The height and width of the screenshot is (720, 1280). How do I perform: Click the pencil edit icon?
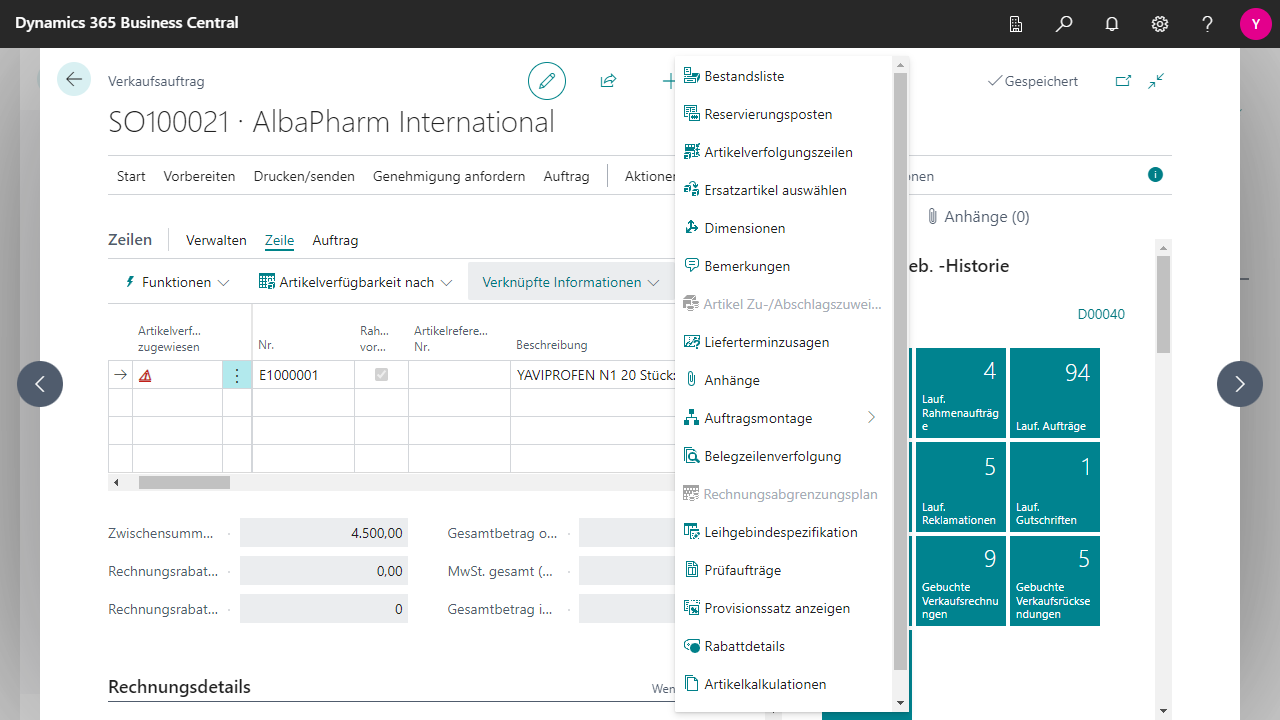(547, 81)
